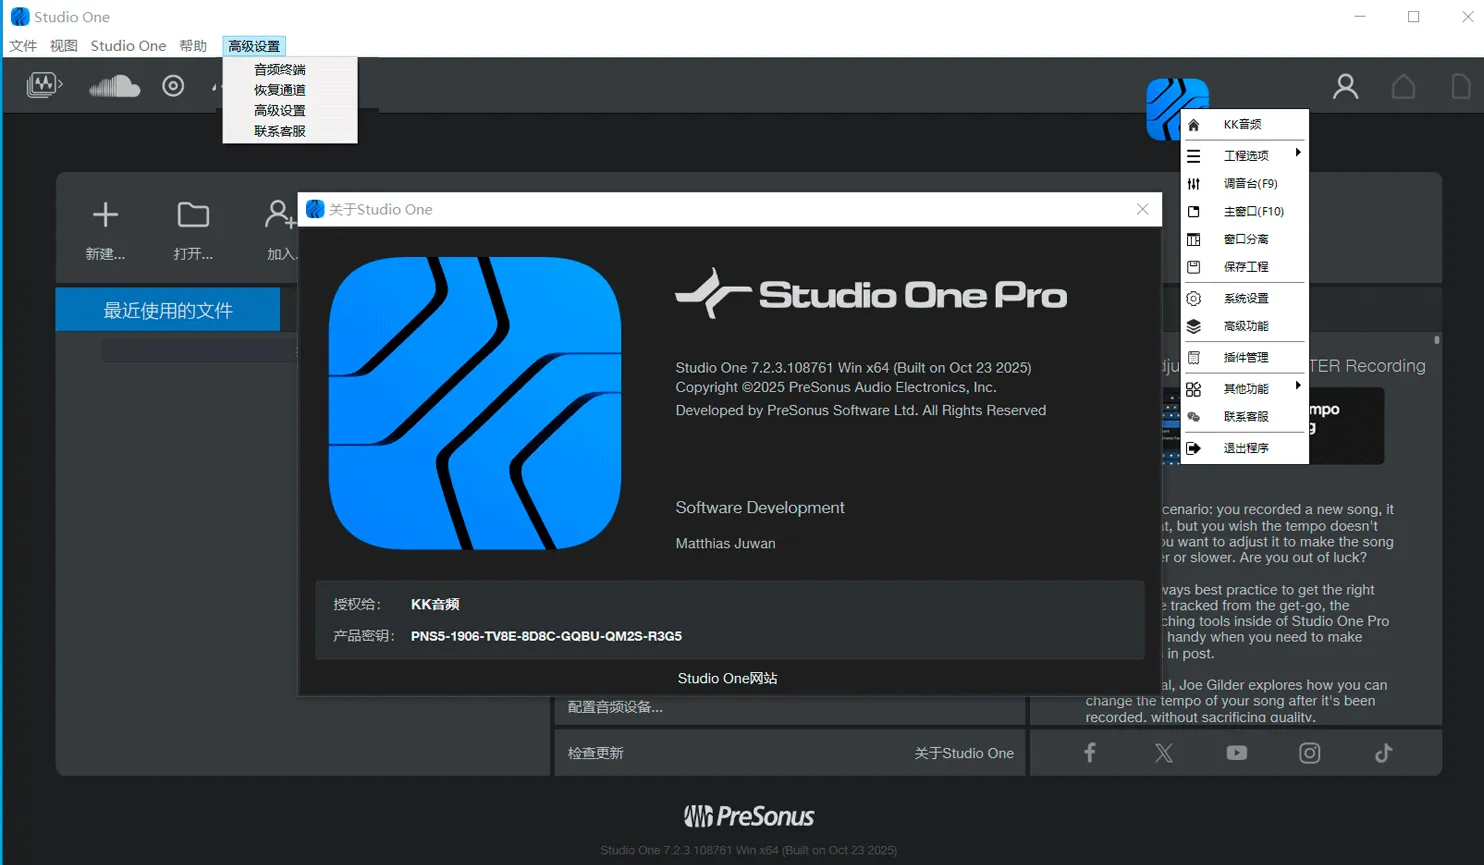
Task: Click the 关于Studio One button at the bottom
Action: (964, 753)
